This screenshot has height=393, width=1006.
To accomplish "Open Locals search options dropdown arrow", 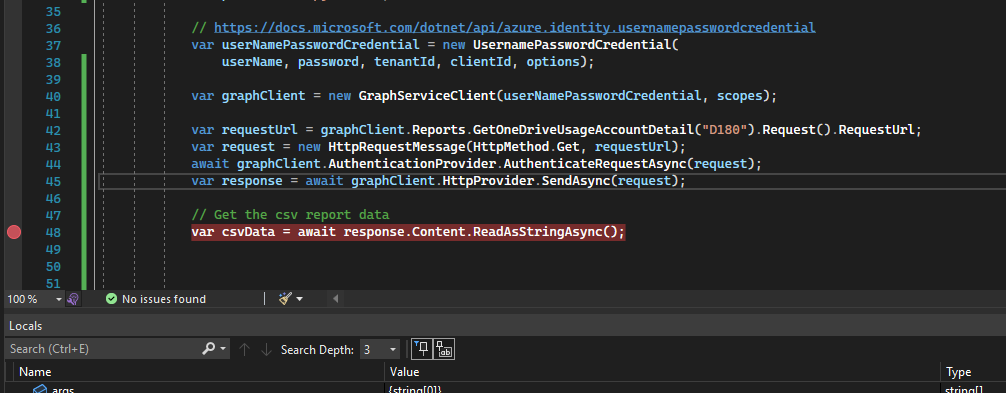I will click(x=223, y=349).
